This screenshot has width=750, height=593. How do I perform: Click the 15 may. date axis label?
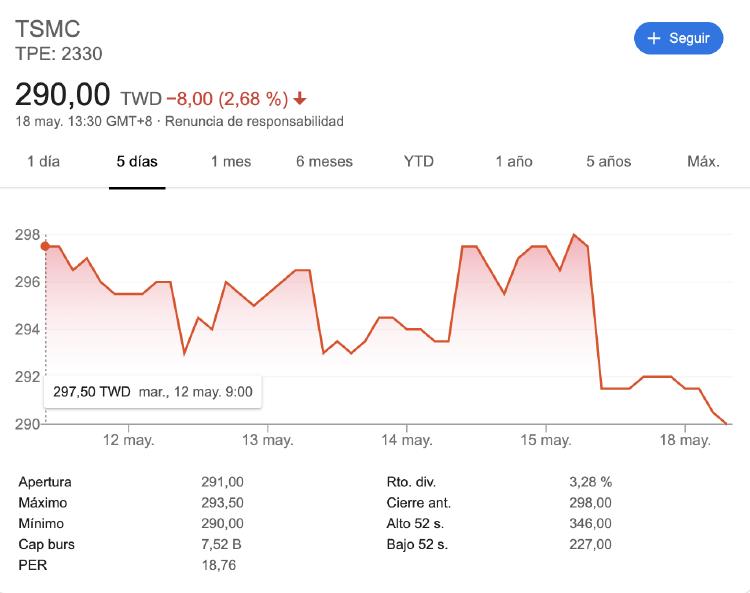click(545, 440)
